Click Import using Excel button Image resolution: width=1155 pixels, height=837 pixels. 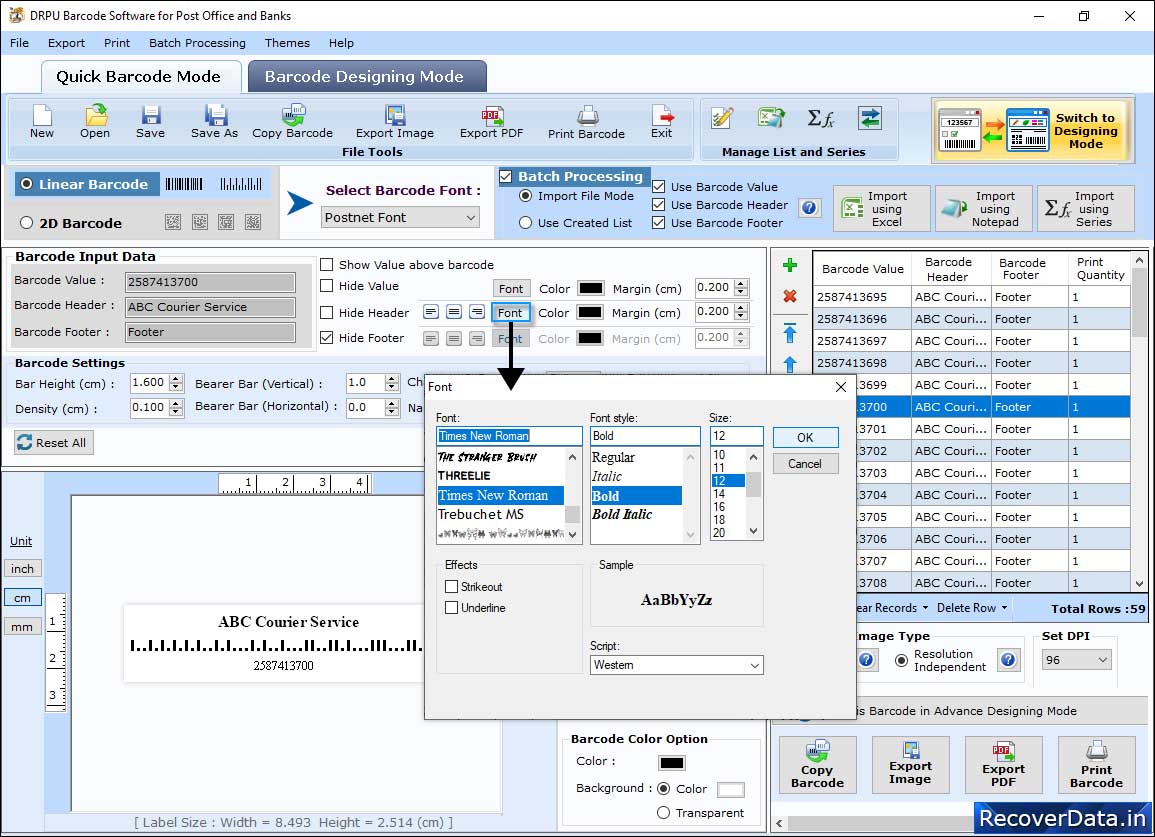click(x=882, y=209)
